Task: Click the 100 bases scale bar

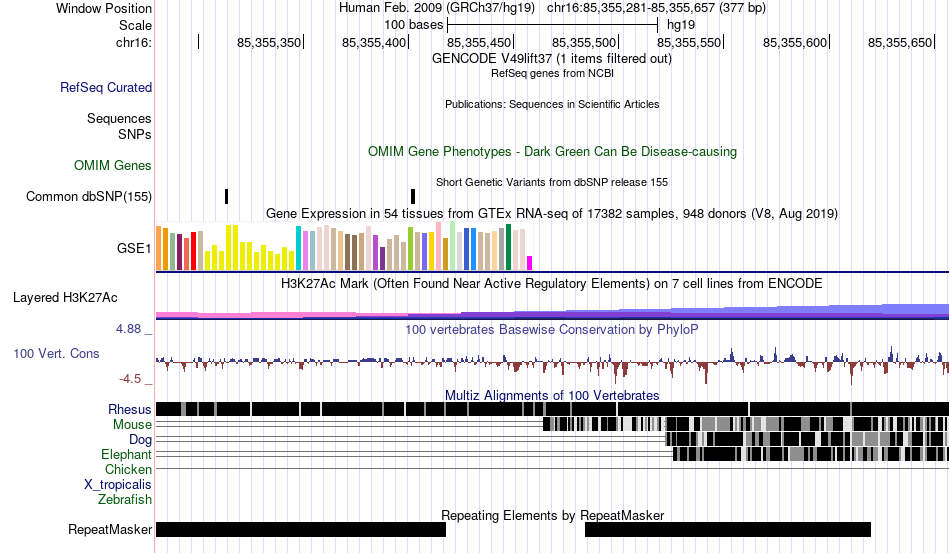Action: 552,25
